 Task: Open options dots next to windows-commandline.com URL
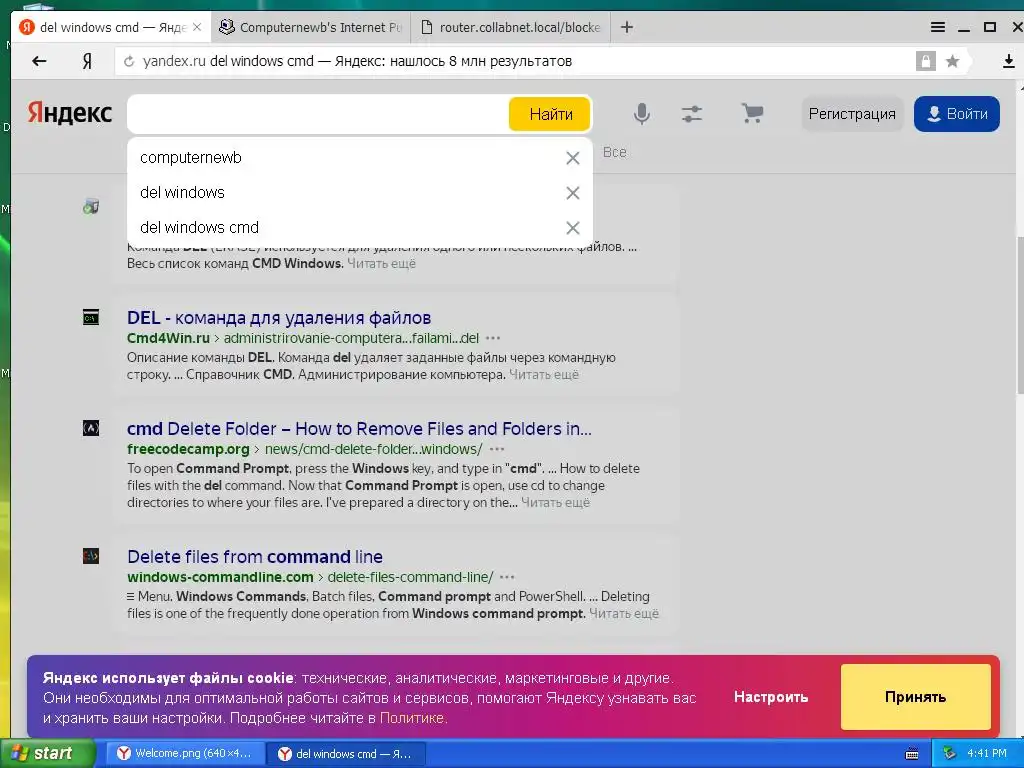point(507,577)
